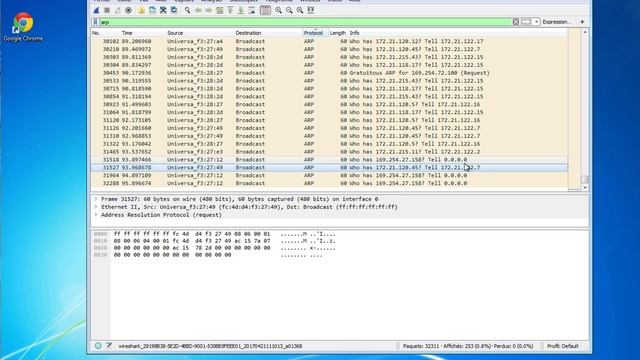This screenshot has width=640, height=360.
Task: Jump to the last packet
Action: point(241,10)
